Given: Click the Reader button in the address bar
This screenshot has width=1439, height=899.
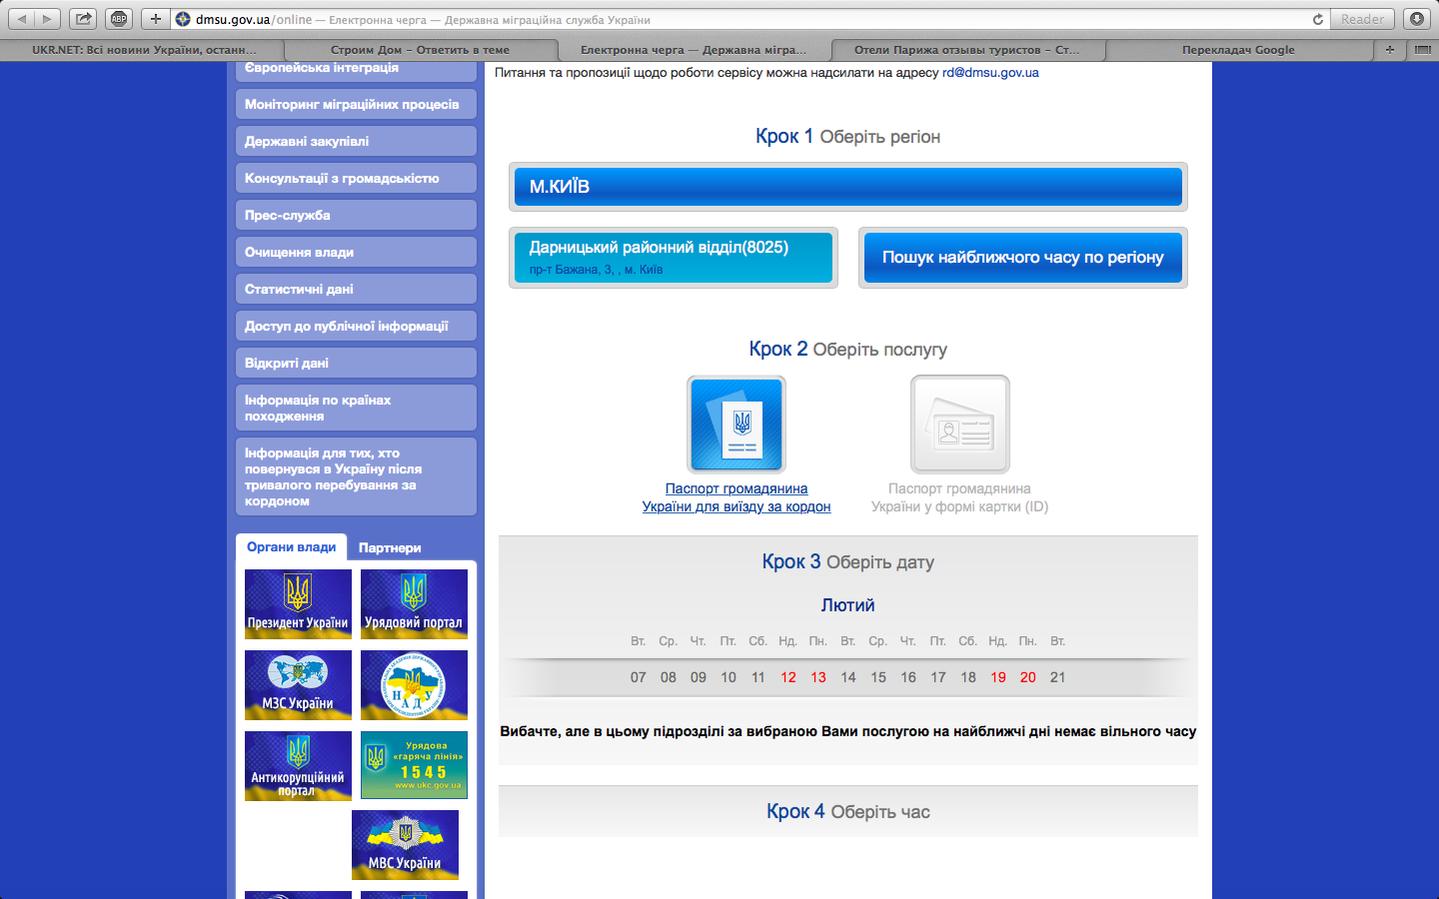Looking at the screenshot, I should click(1362, 19).
